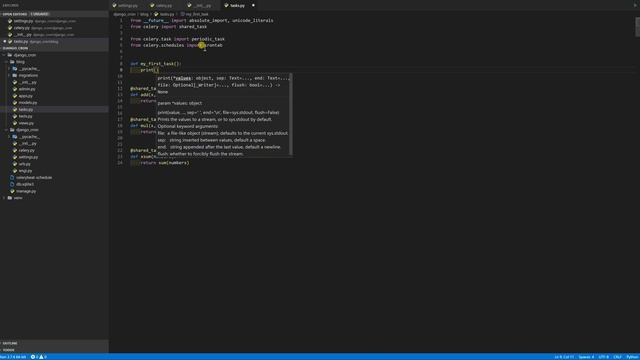
Task: Click 'periodic_task' import on line 4
Action: pyautogui.click(x=208, y=39)
